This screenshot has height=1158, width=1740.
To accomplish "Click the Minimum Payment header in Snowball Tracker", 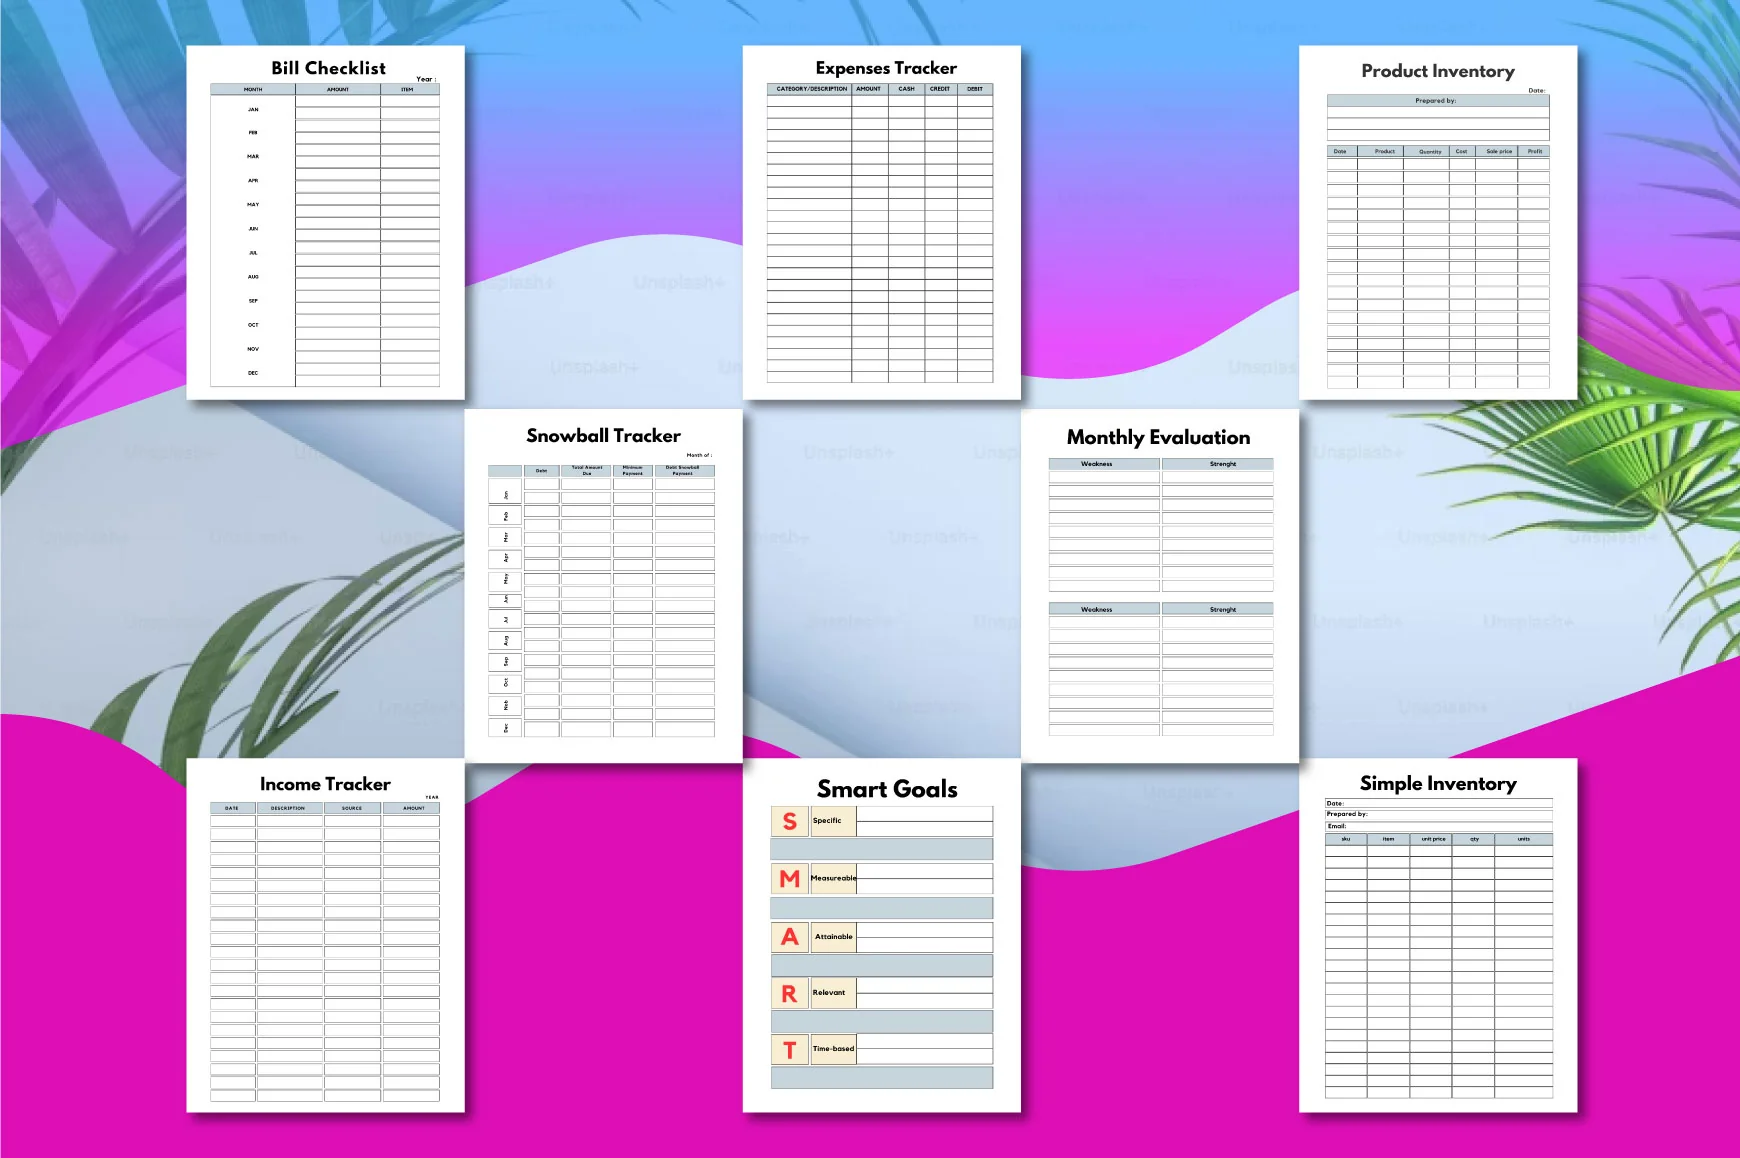I will pos(633,470).
